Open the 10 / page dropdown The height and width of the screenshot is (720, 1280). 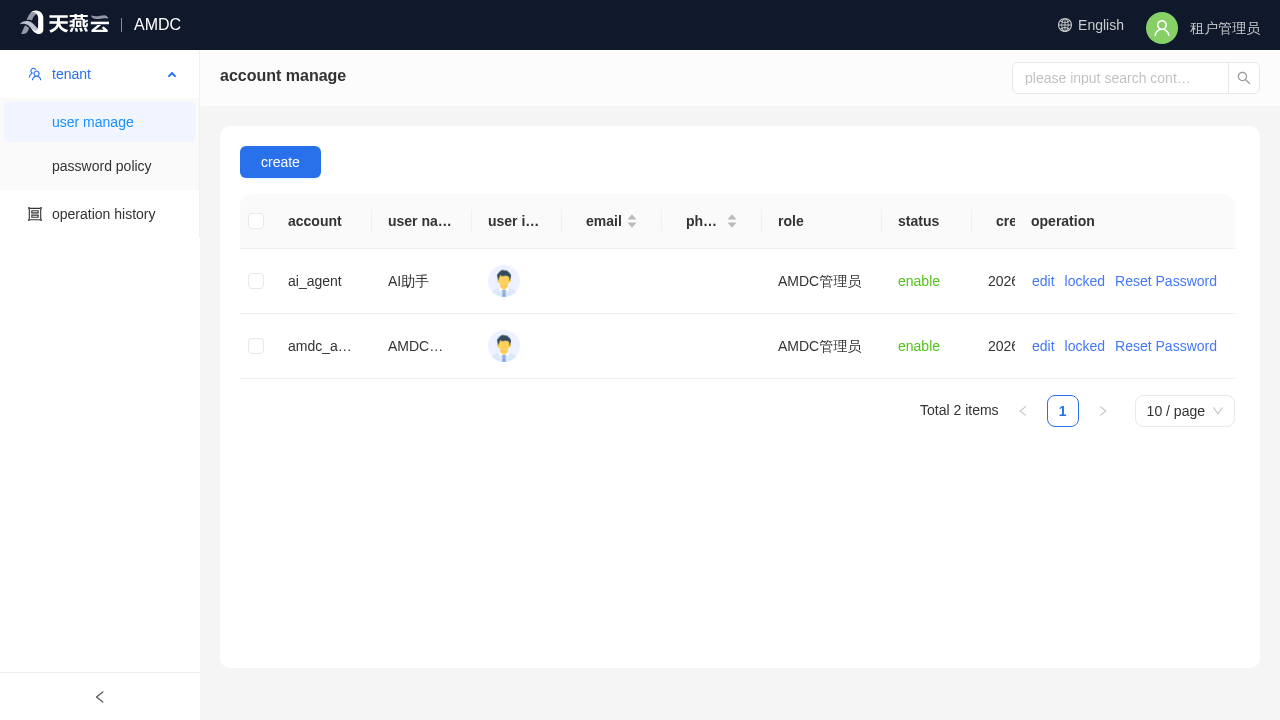[1185, 411]
